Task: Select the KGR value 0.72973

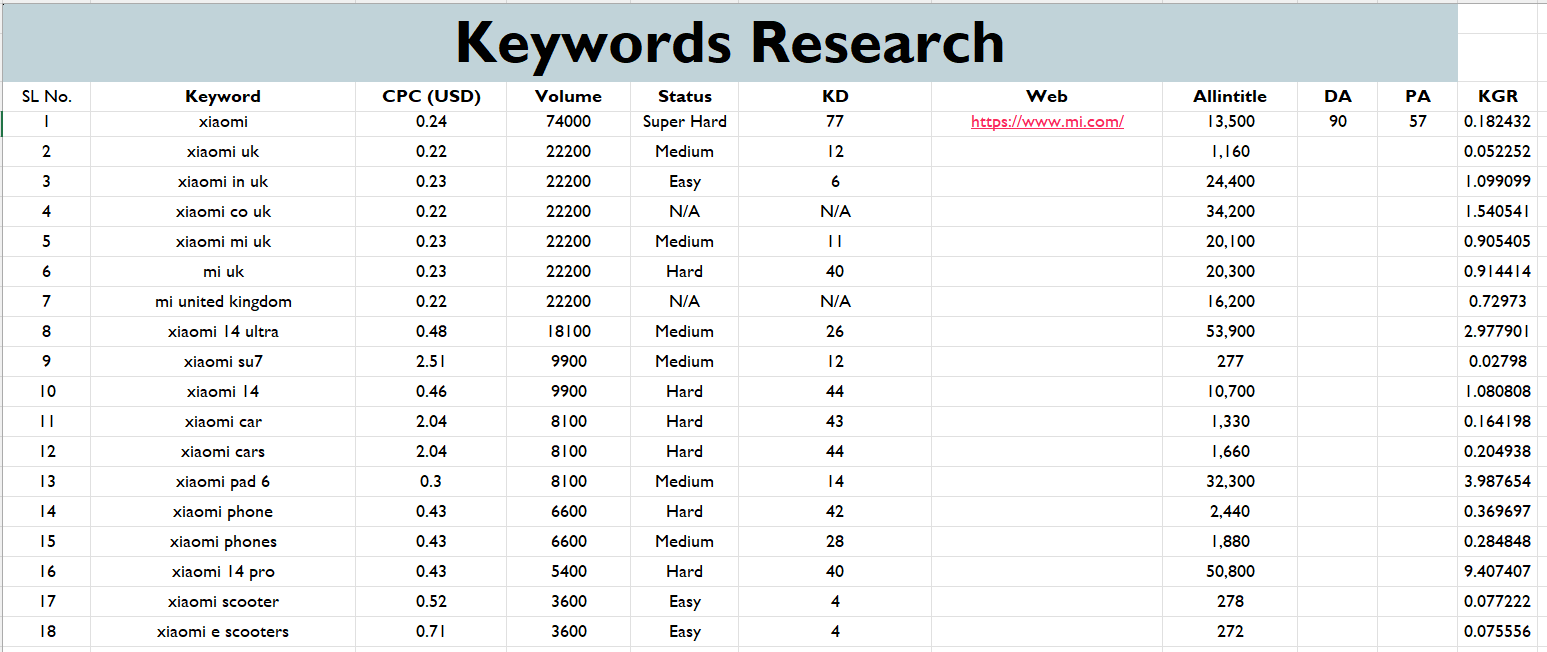Action: 1498,302
